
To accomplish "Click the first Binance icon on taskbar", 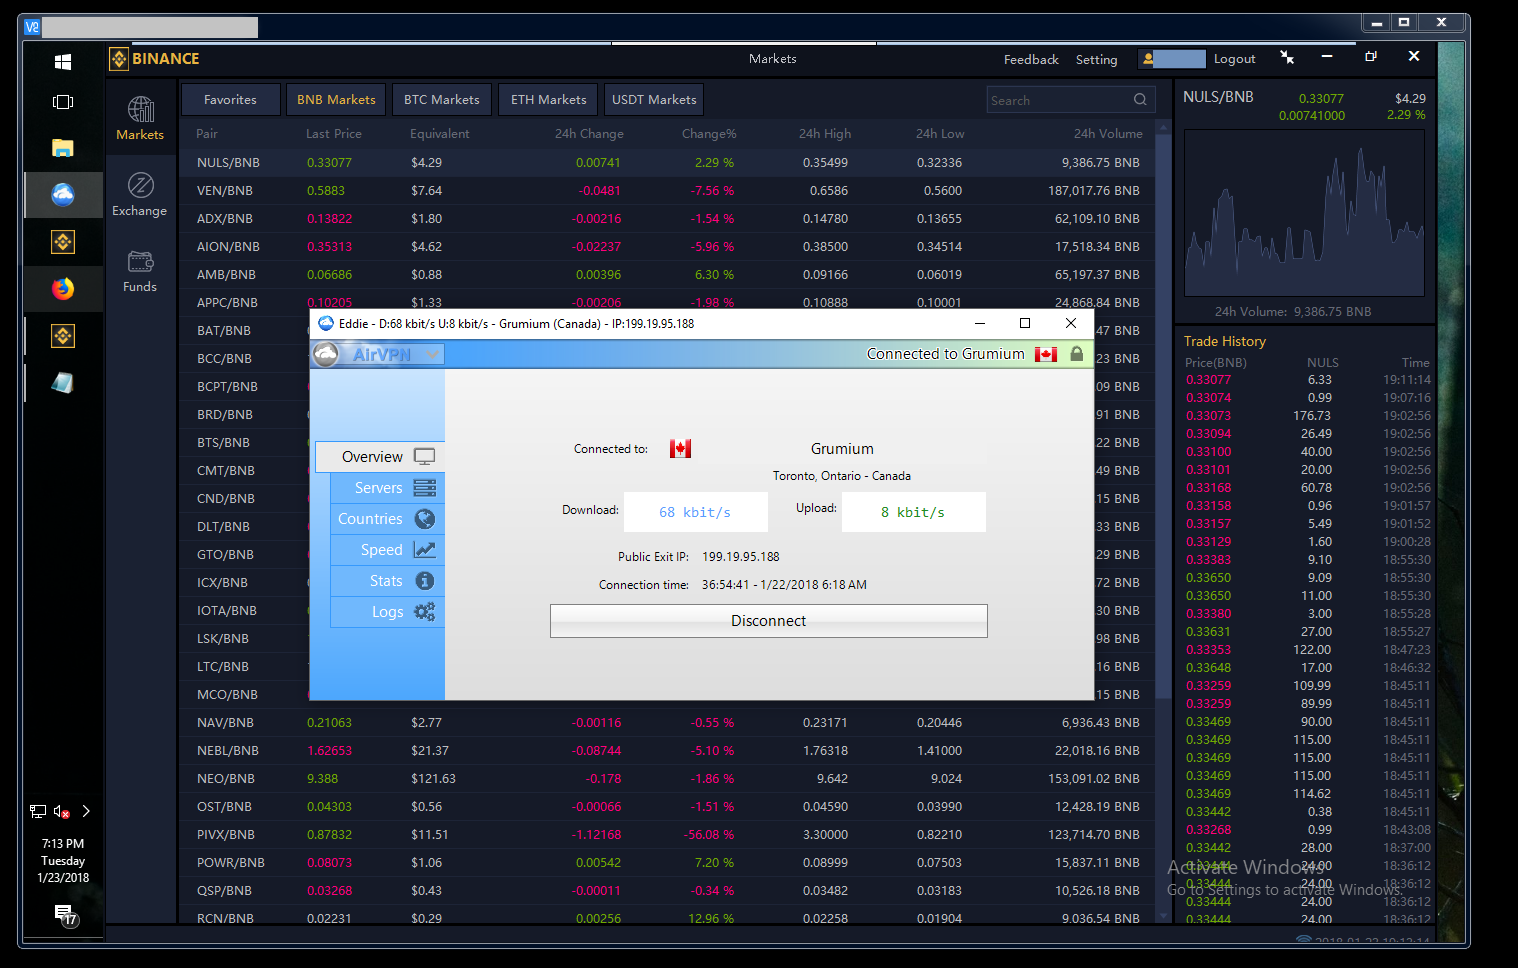I will (63, 242).
